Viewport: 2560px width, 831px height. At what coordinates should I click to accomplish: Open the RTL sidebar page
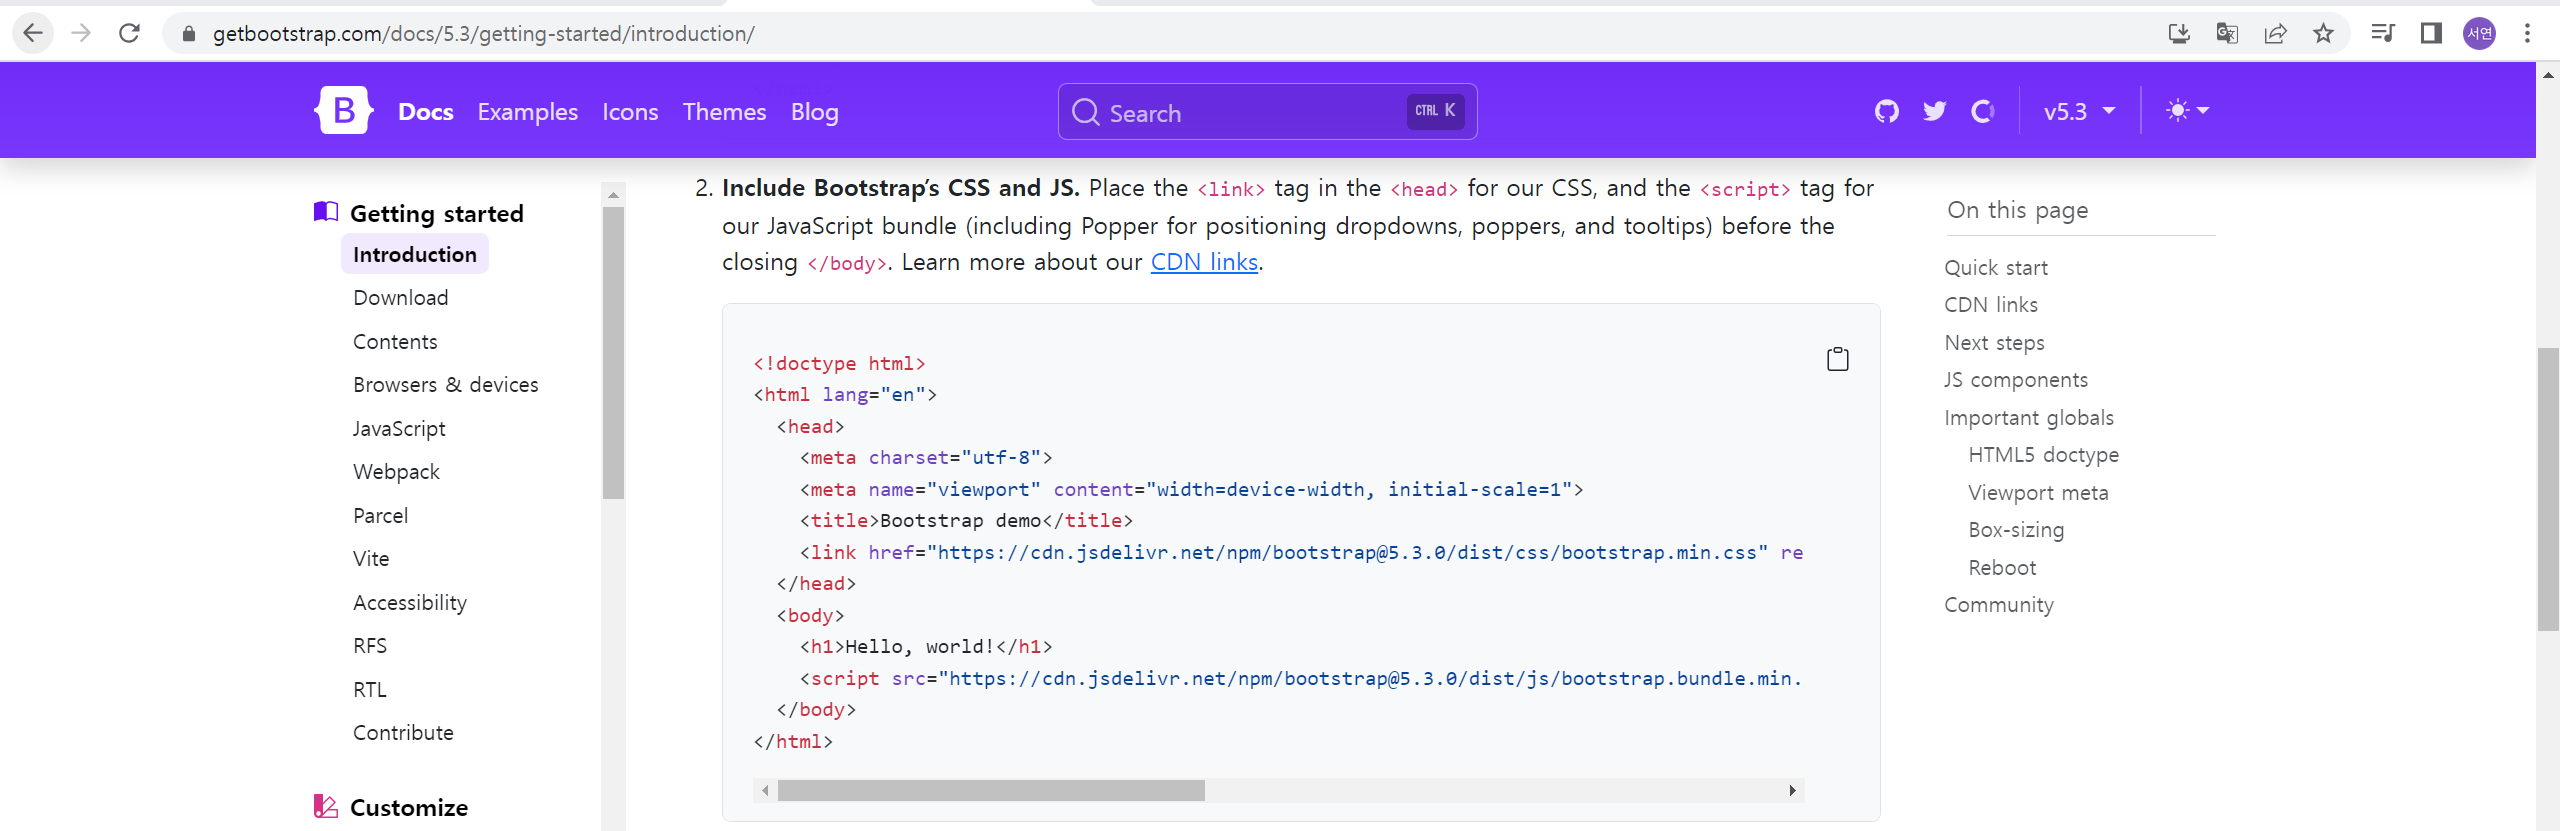(369, 690)
